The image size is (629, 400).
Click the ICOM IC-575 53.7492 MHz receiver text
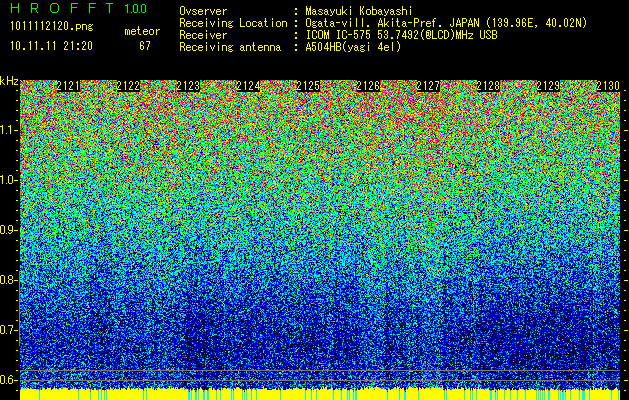coord(401,35)
